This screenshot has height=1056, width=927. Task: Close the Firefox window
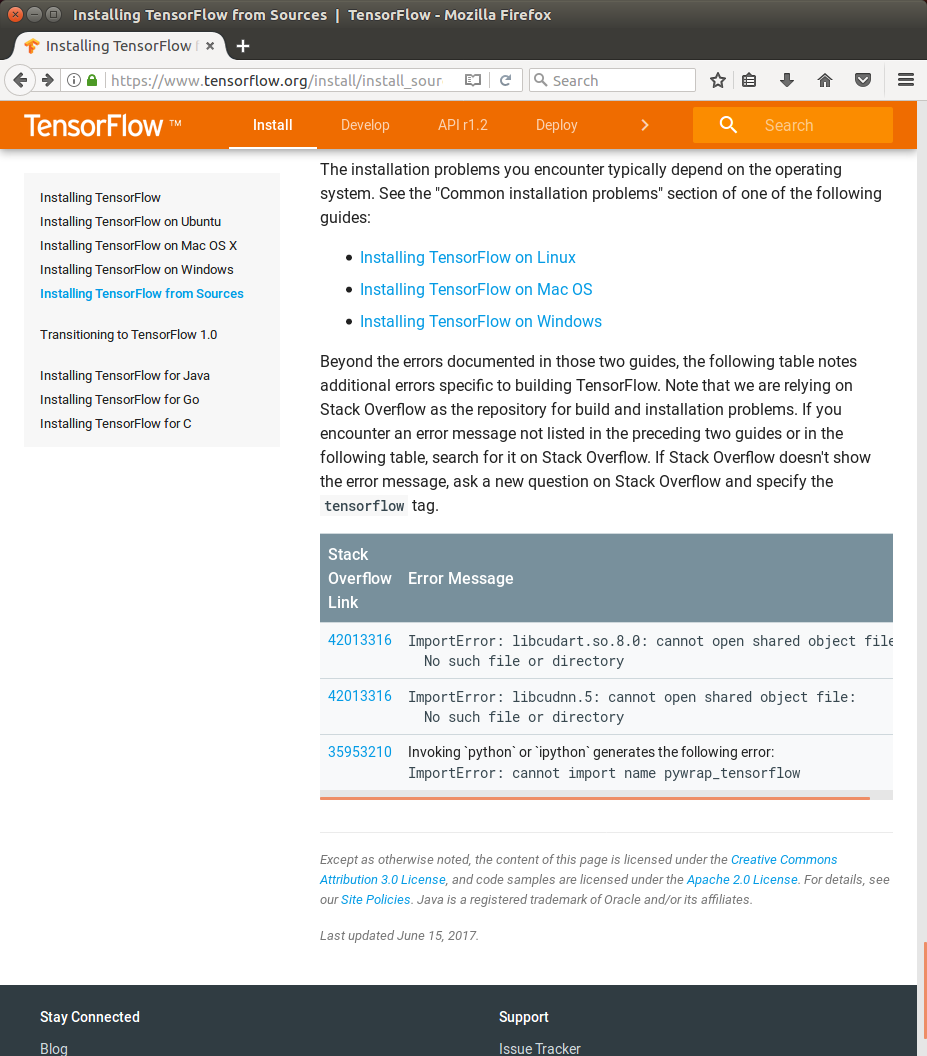tap(15, 14)
